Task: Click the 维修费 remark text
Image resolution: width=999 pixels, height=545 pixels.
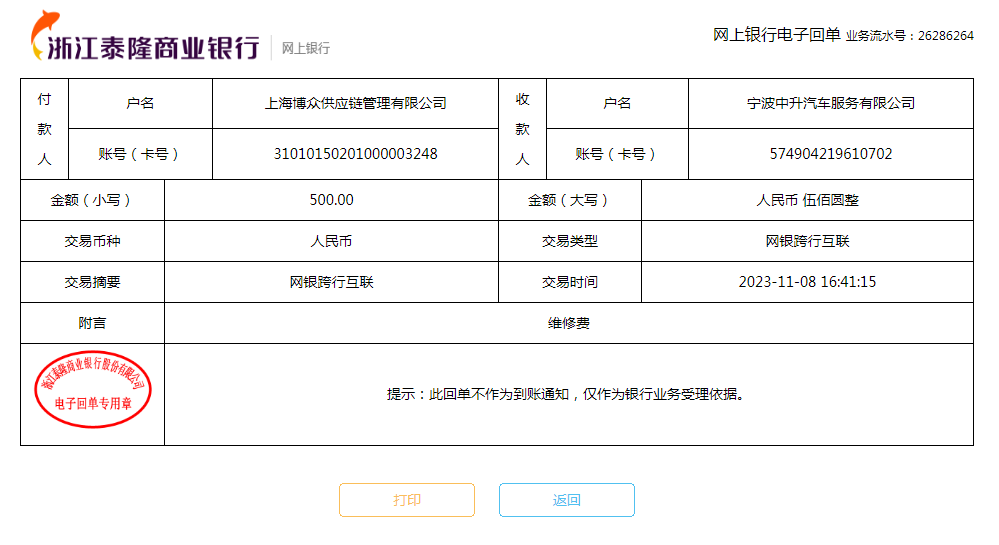Action: tap(568, 323)
